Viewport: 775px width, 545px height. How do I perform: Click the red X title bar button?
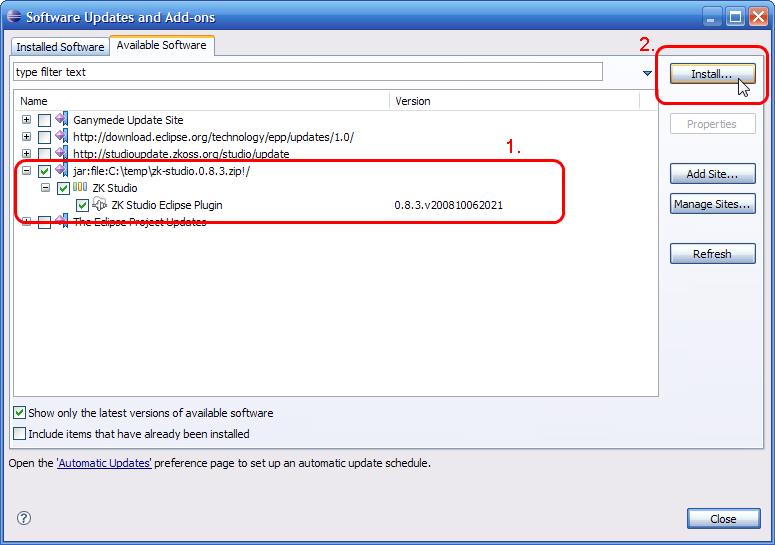point(758,17)
